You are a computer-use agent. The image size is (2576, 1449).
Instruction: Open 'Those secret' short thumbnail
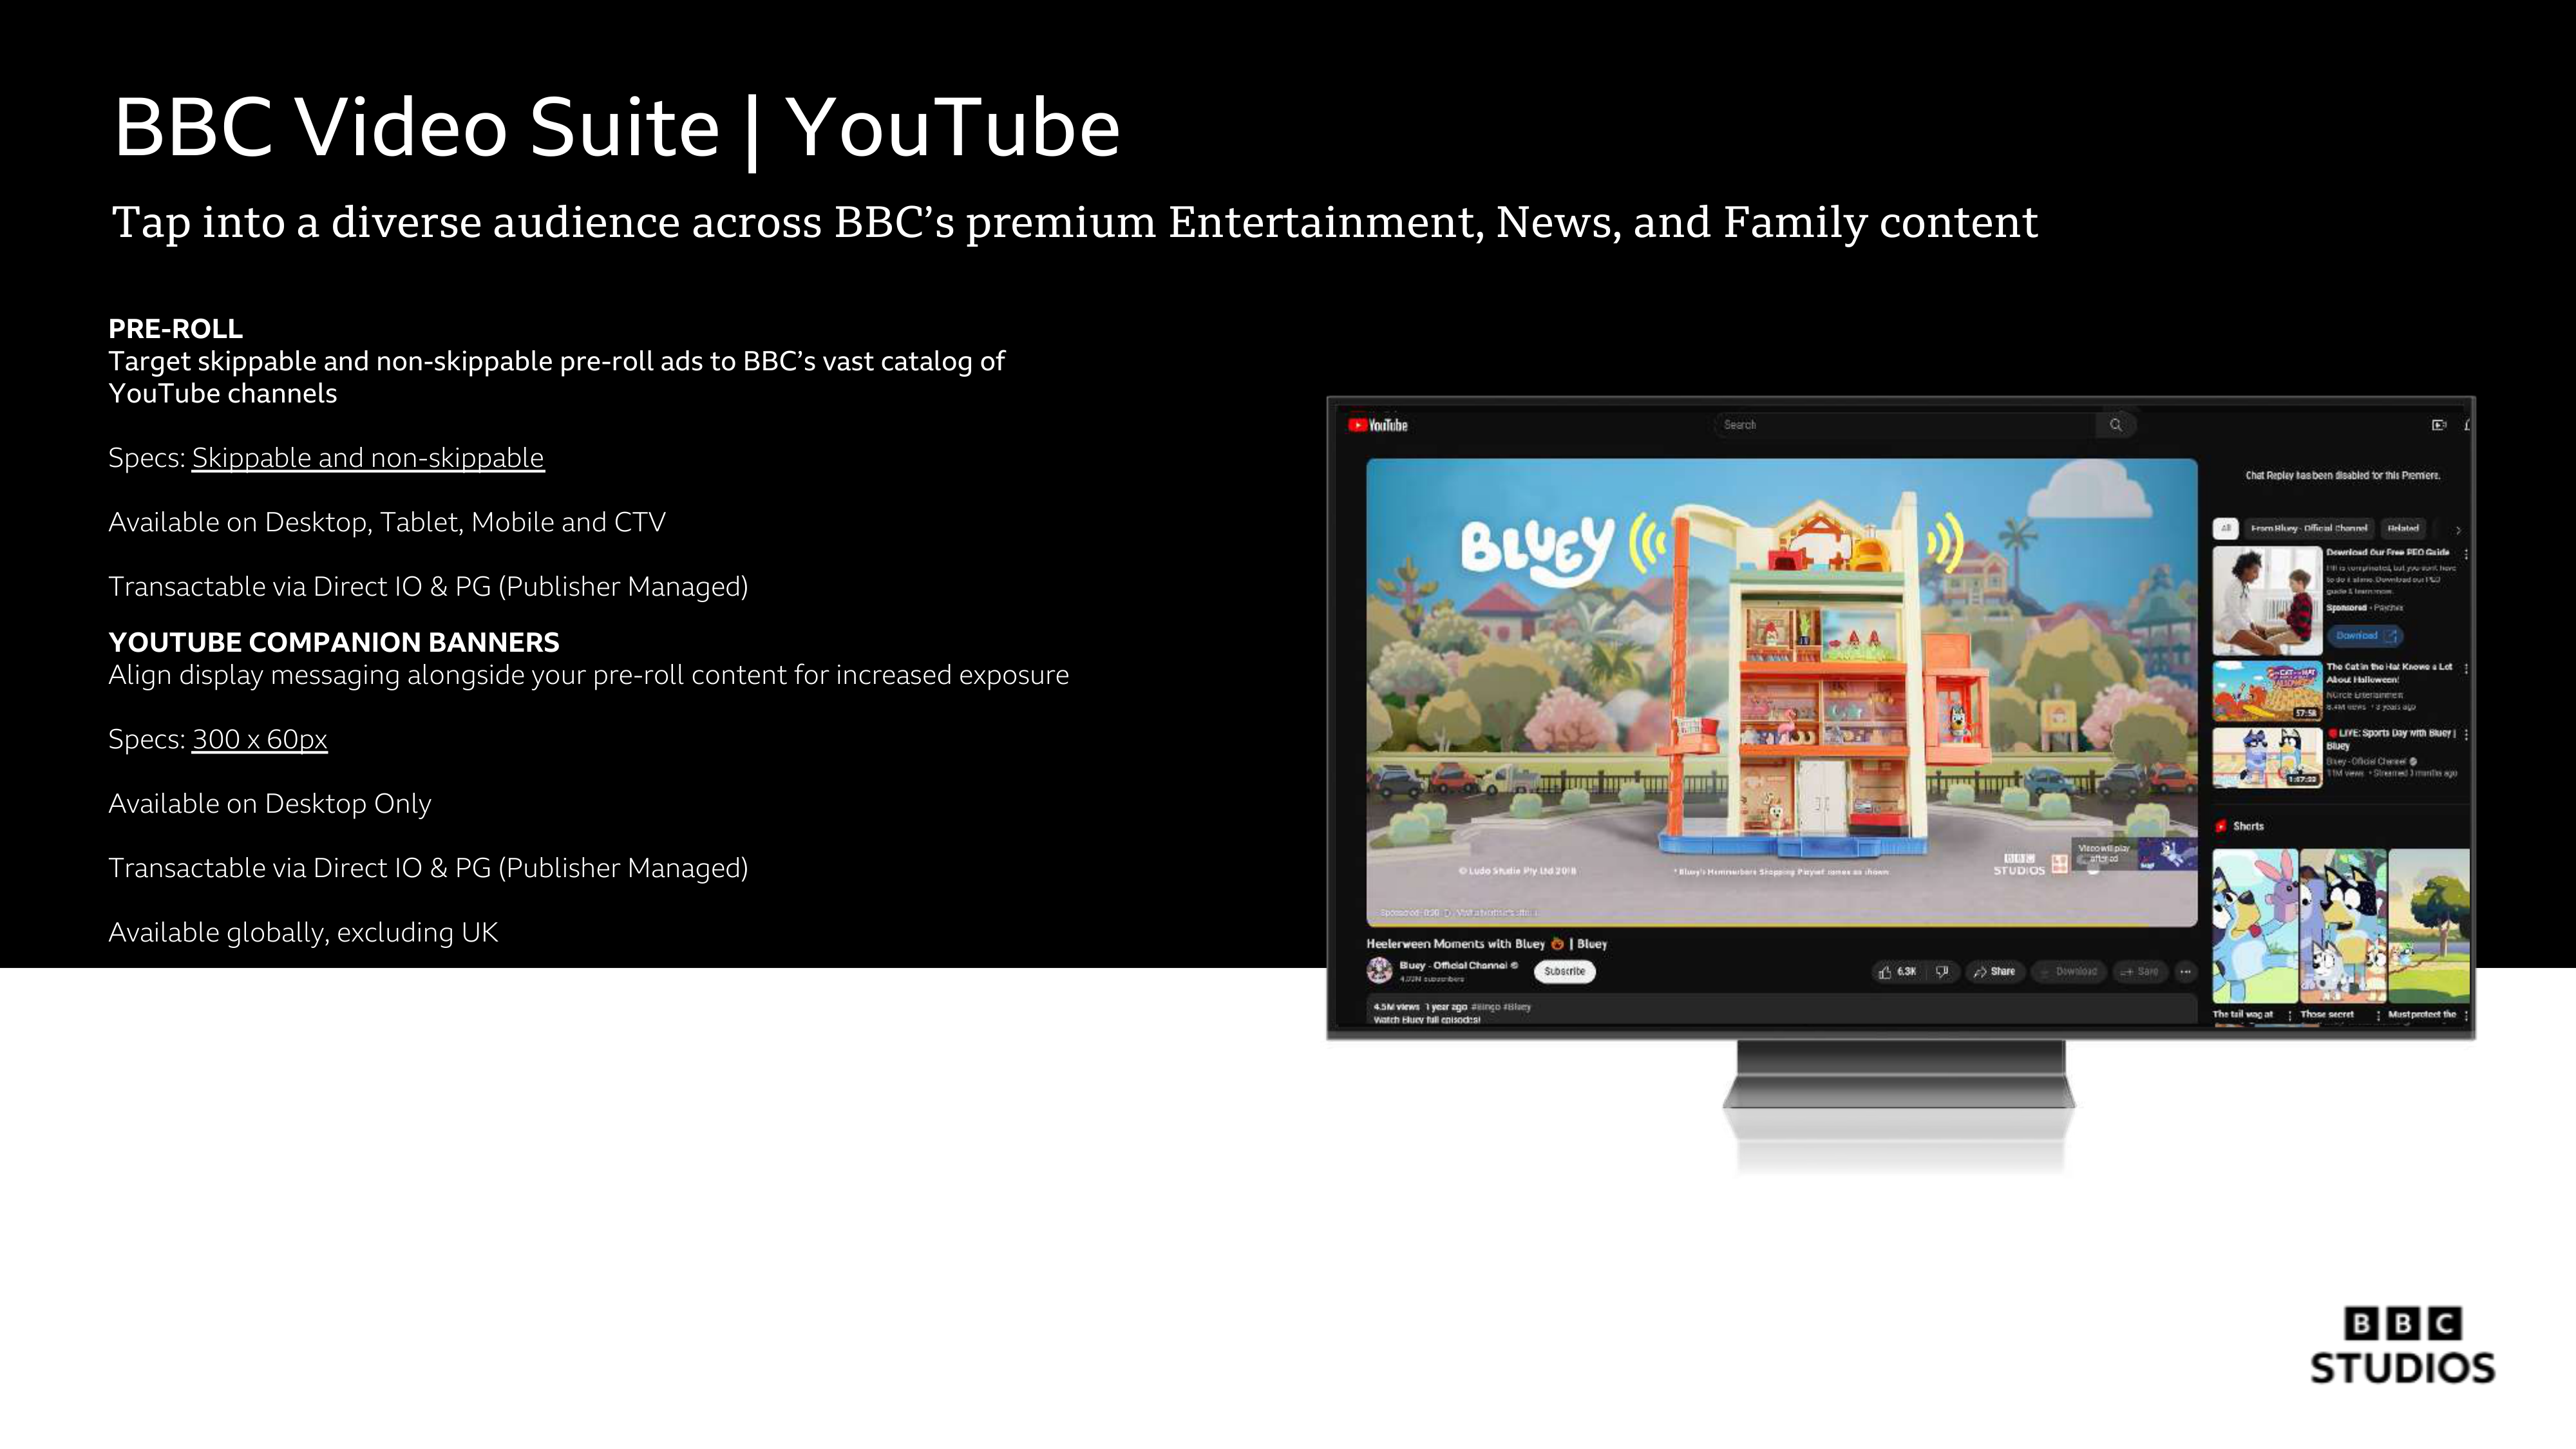click(2343, 926)
